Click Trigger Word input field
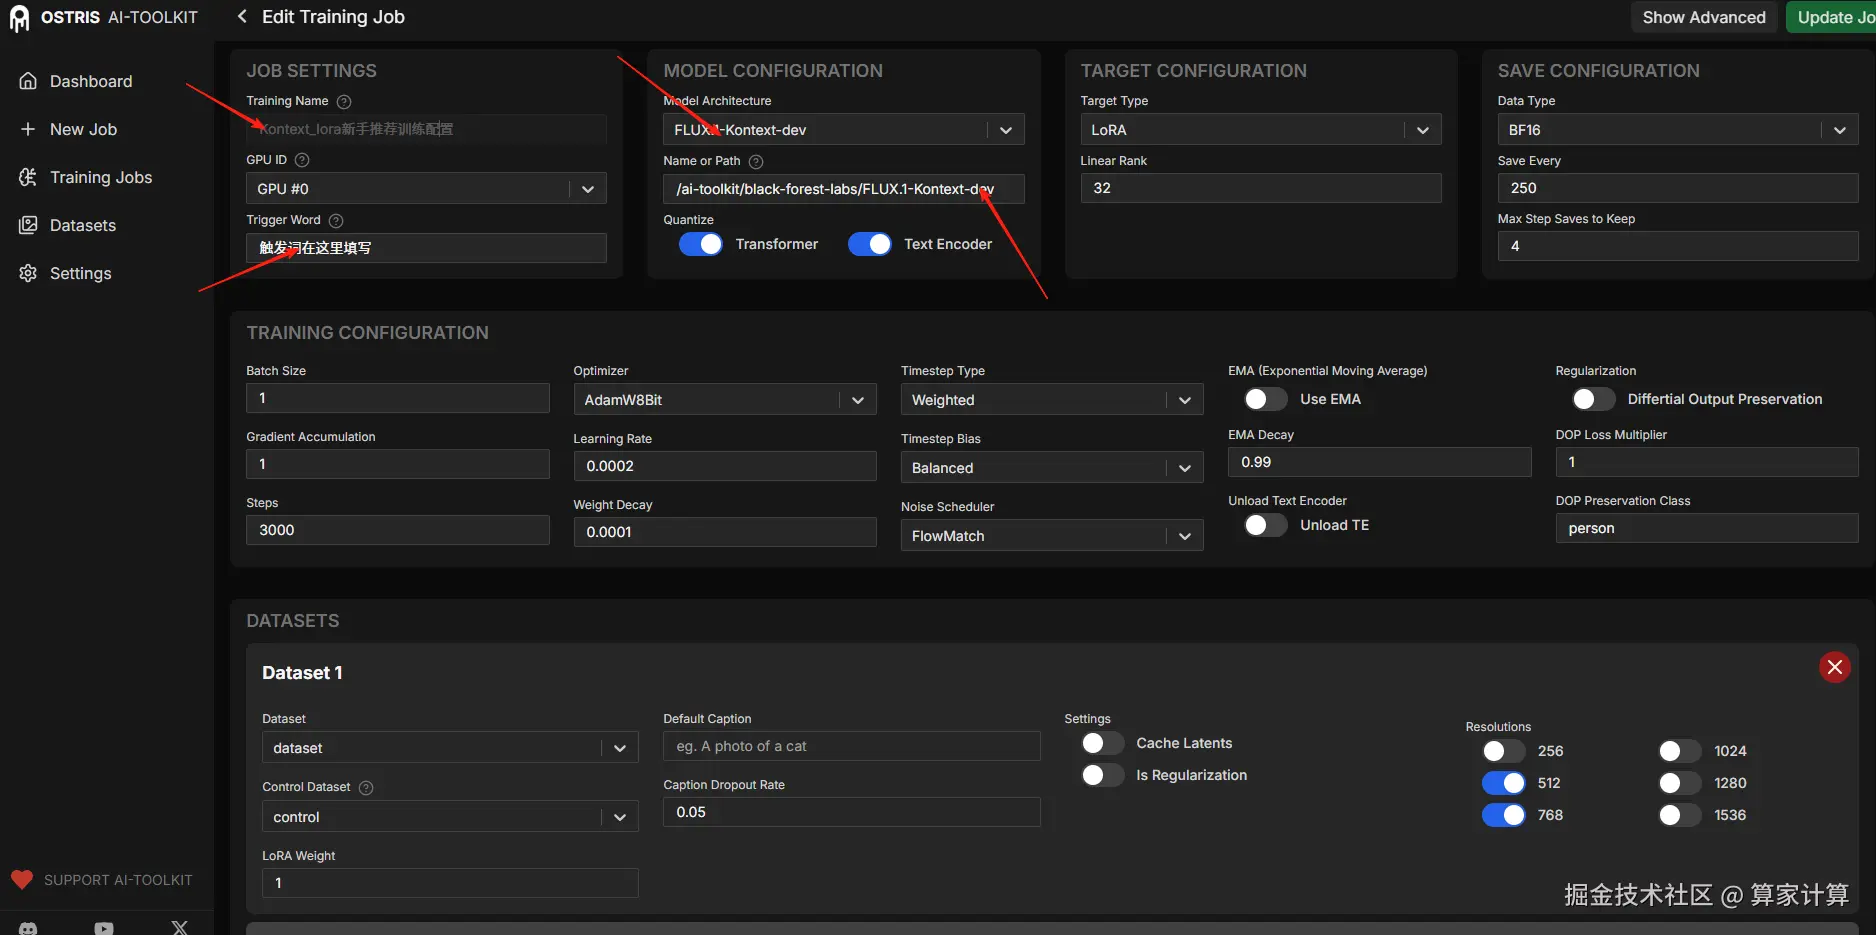 (426, 248)
